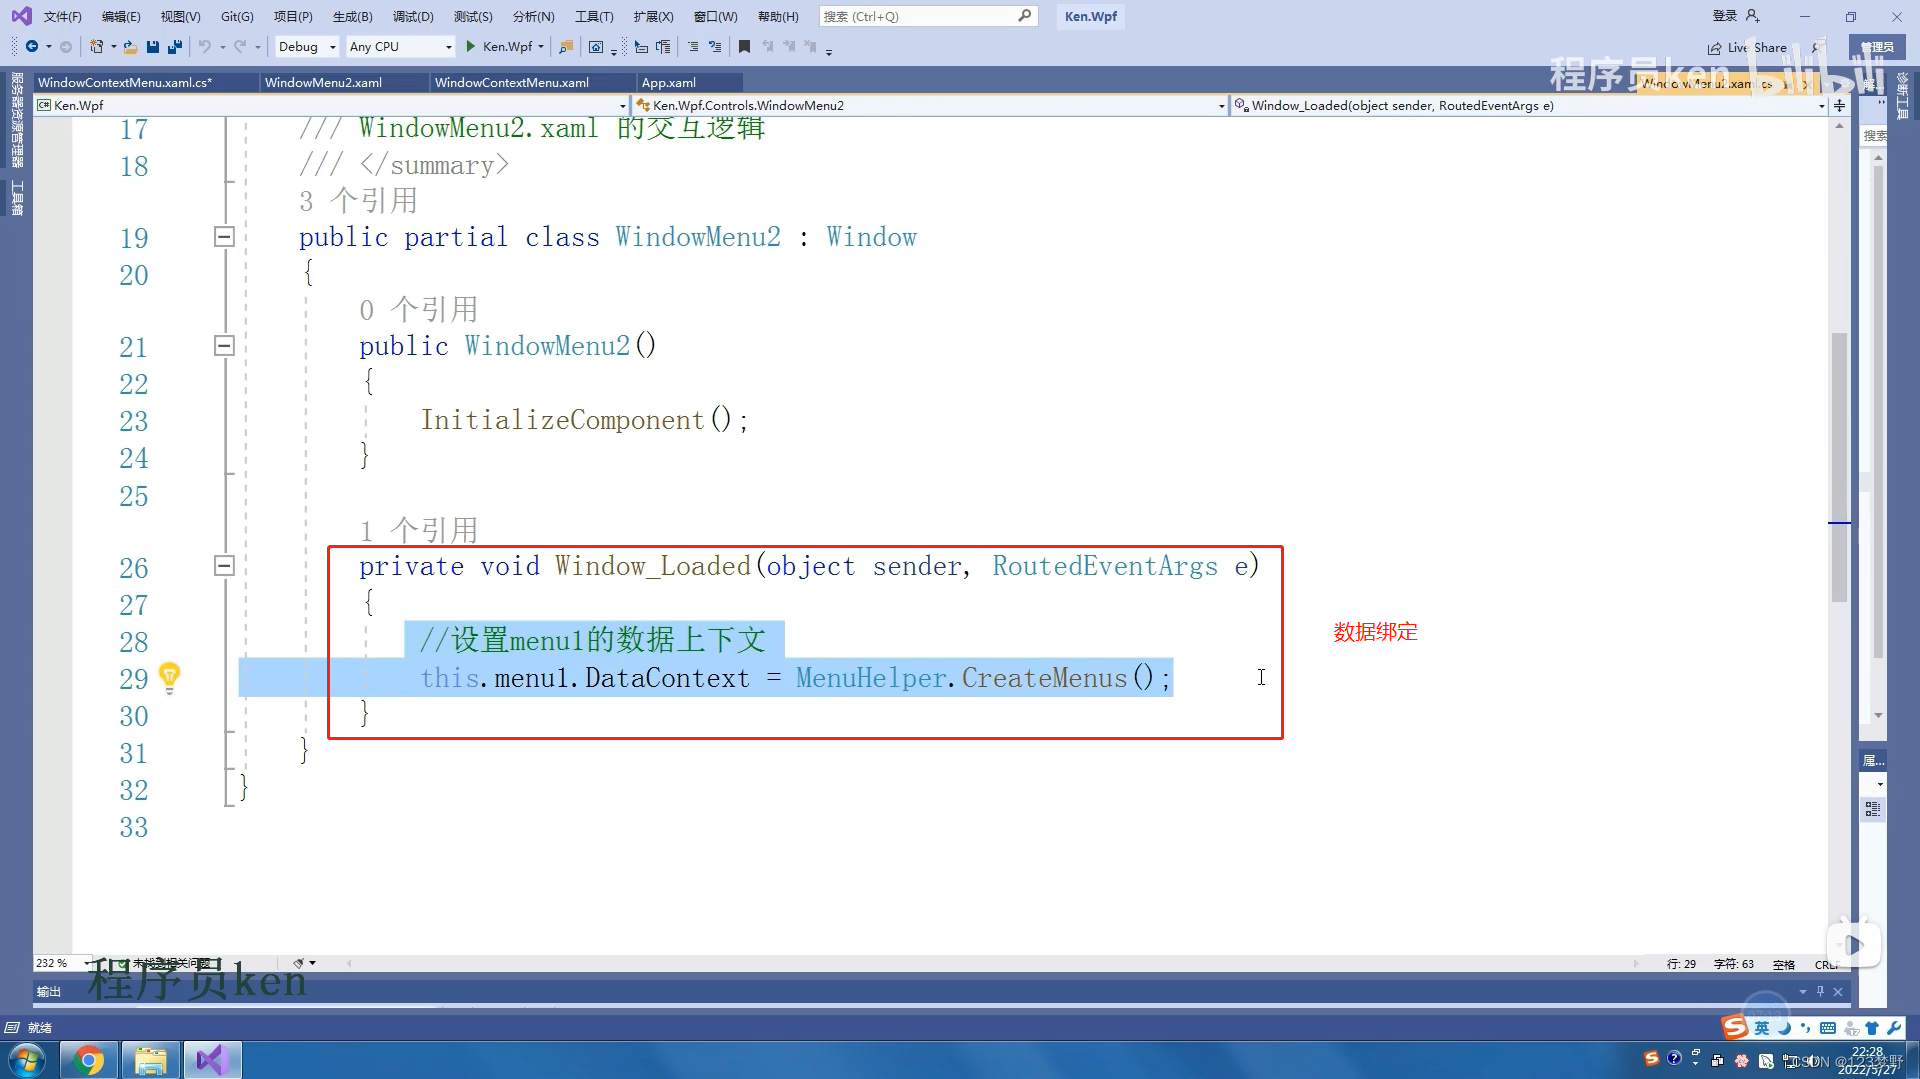
Task: Click the 3 个引用 references link above the class
Action: [x=358, y=201]
